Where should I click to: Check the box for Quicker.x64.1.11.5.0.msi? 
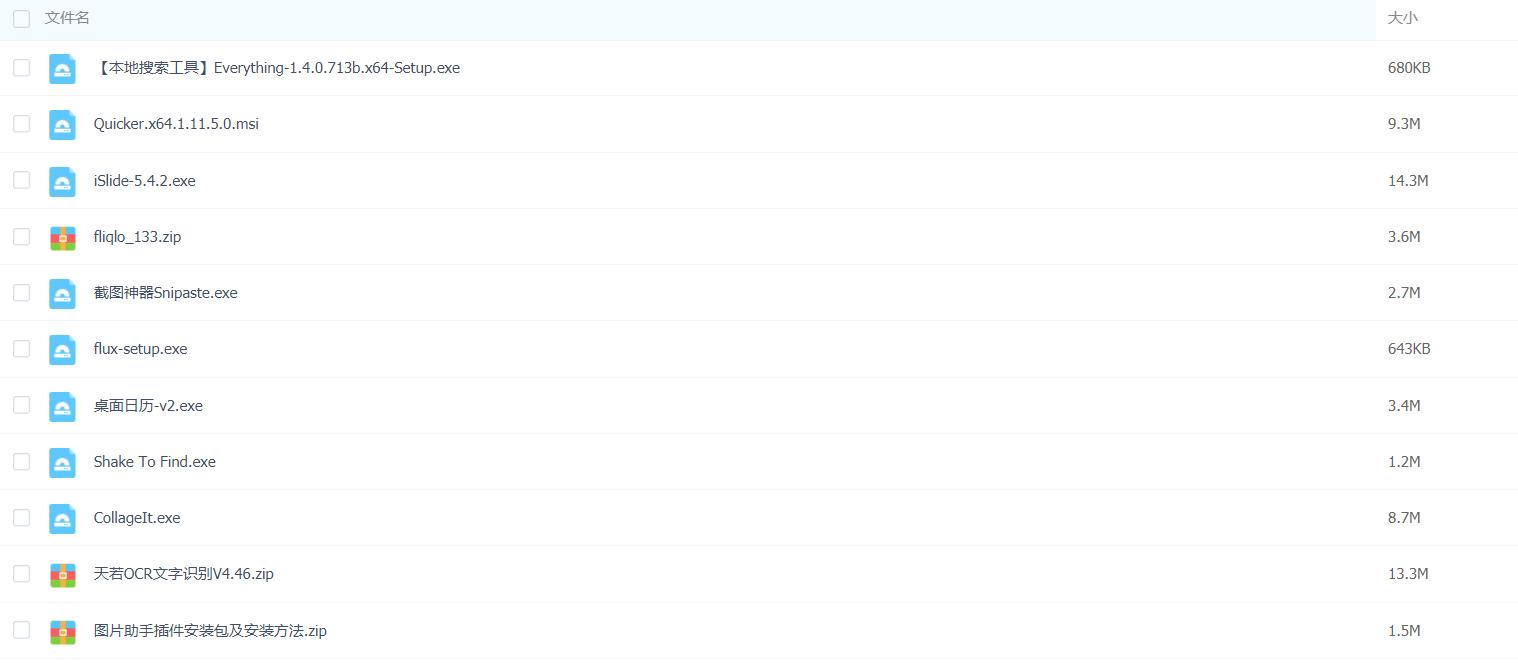pos(21,124)
